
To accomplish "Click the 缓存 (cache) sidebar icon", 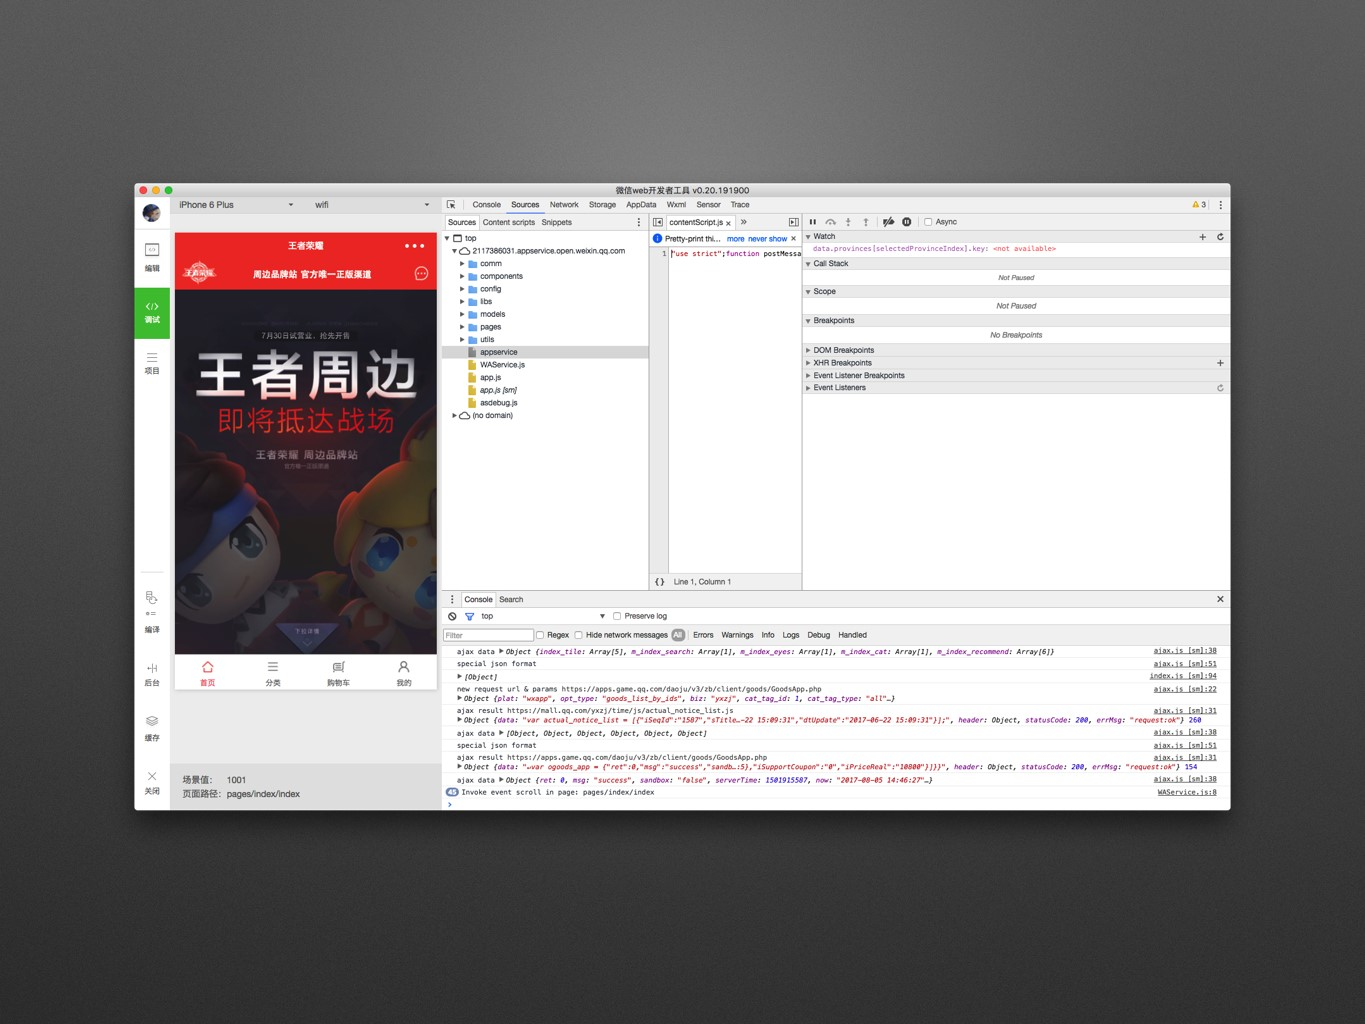I will (x=152, y=728).
